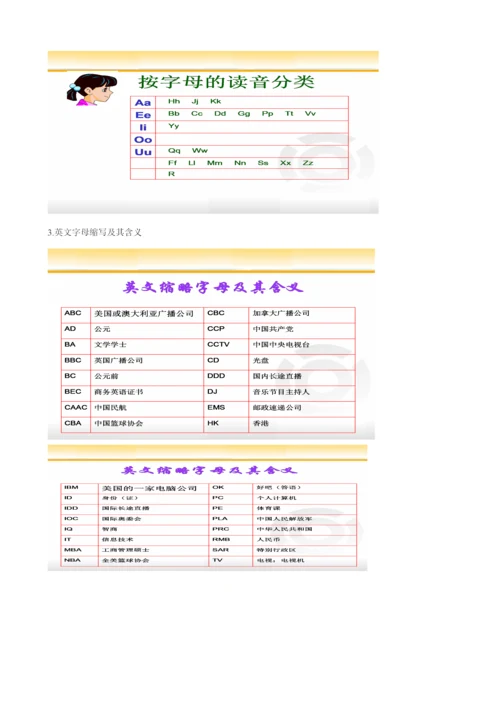Click letter pair 'Mm'

point(215,163)
